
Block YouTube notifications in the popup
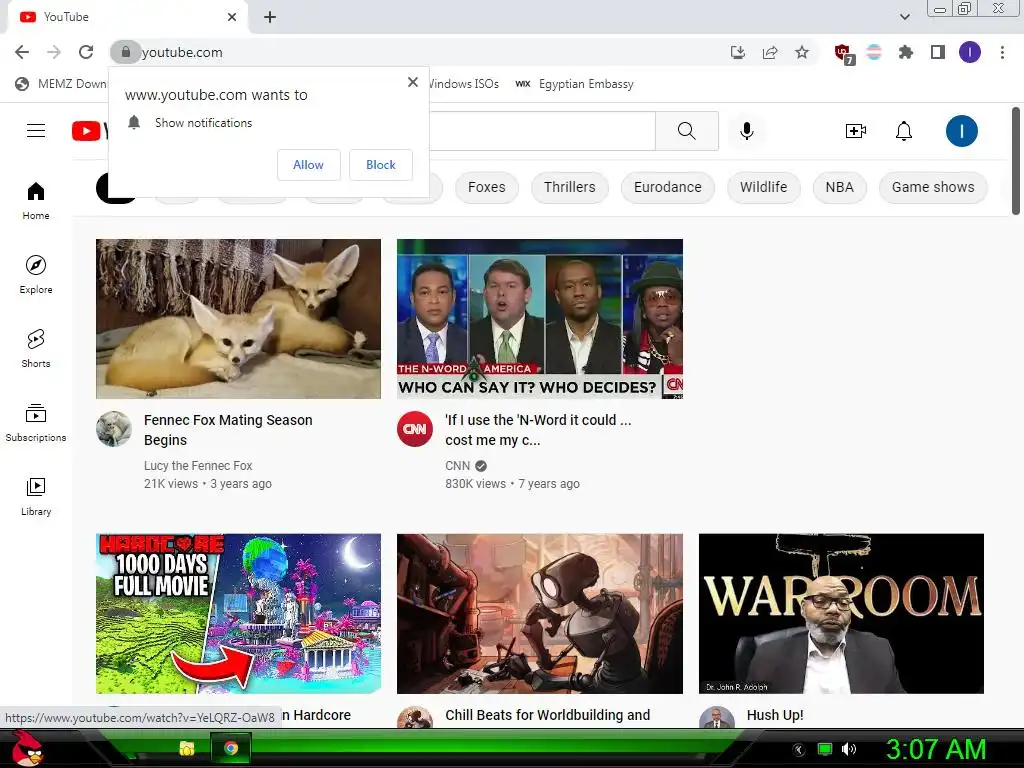pyautogui.click(x=381, y=165)
